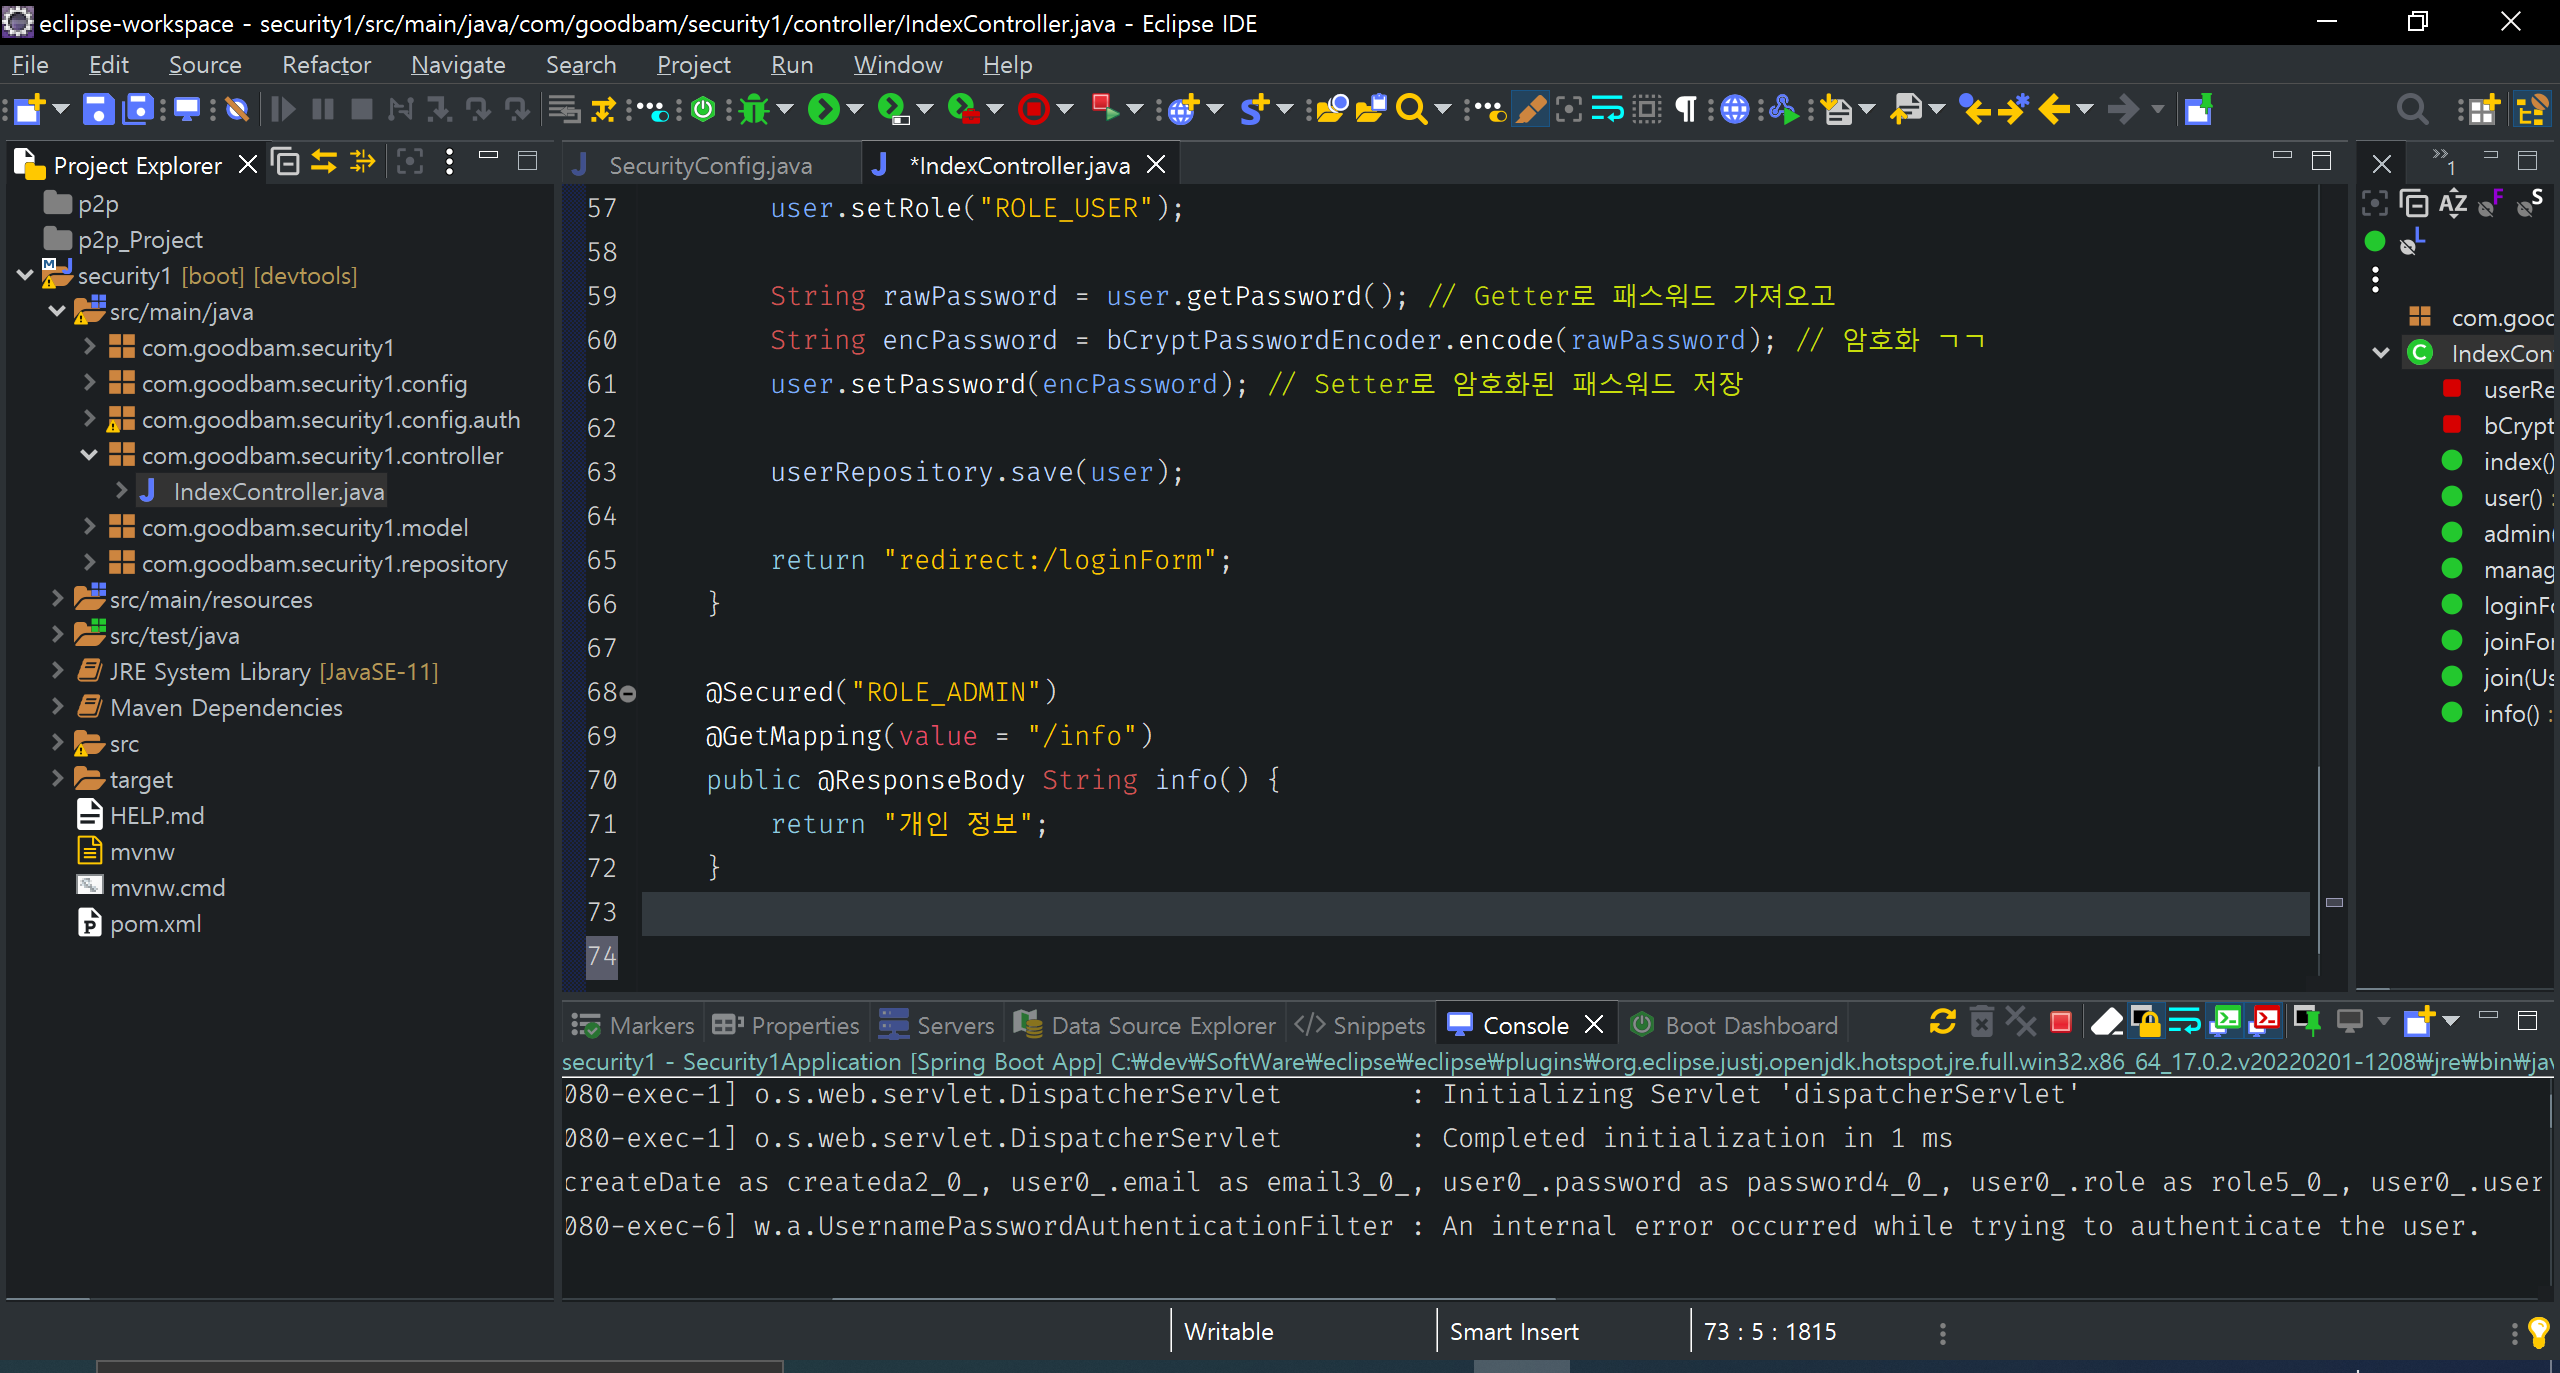This screenshot has width=2560, height=1373.
Task: Toggle console Scroll Lock icon
Action: pyautogui.click(x=2146, y=1022)
